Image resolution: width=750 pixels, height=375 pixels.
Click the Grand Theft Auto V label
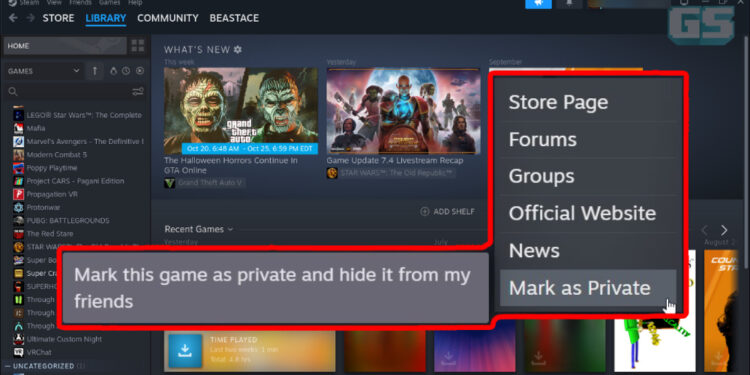[210, 183]
